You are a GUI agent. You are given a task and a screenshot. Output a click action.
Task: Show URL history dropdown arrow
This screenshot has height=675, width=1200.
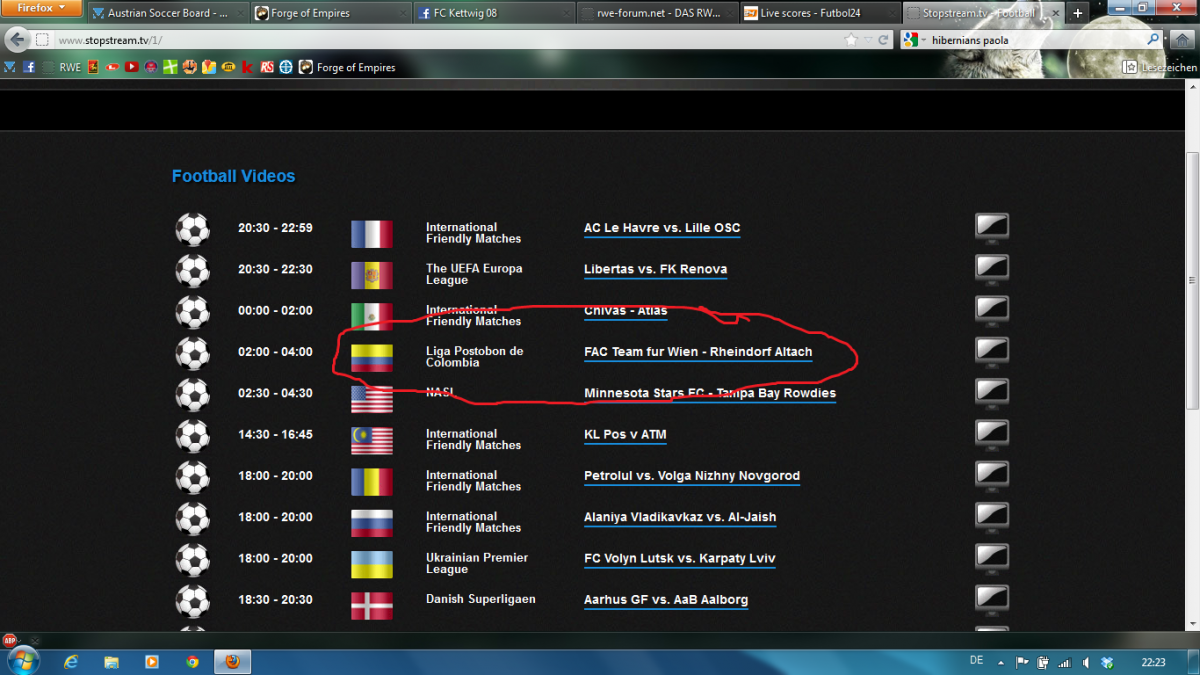(868, 40)
